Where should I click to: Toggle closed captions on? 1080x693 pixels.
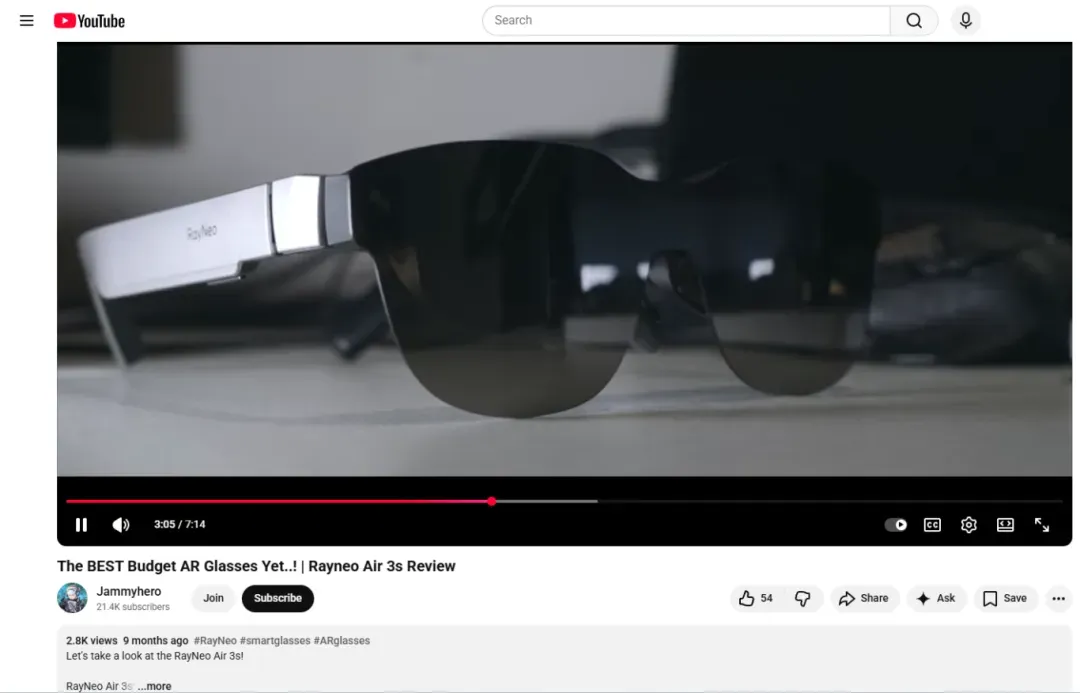(x=932, y=525)
